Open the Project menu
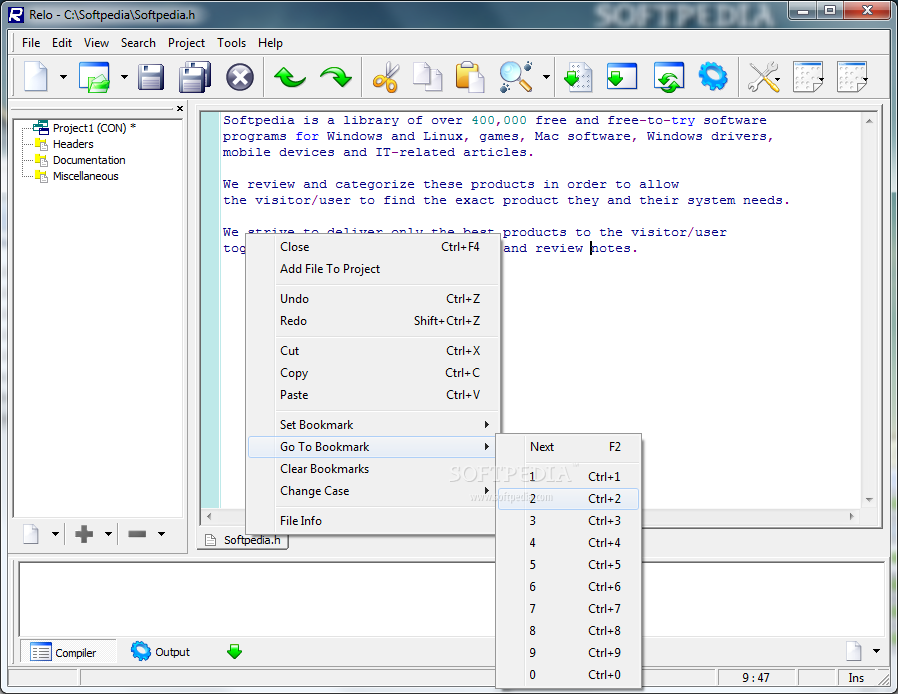 [x=186, y=43]
